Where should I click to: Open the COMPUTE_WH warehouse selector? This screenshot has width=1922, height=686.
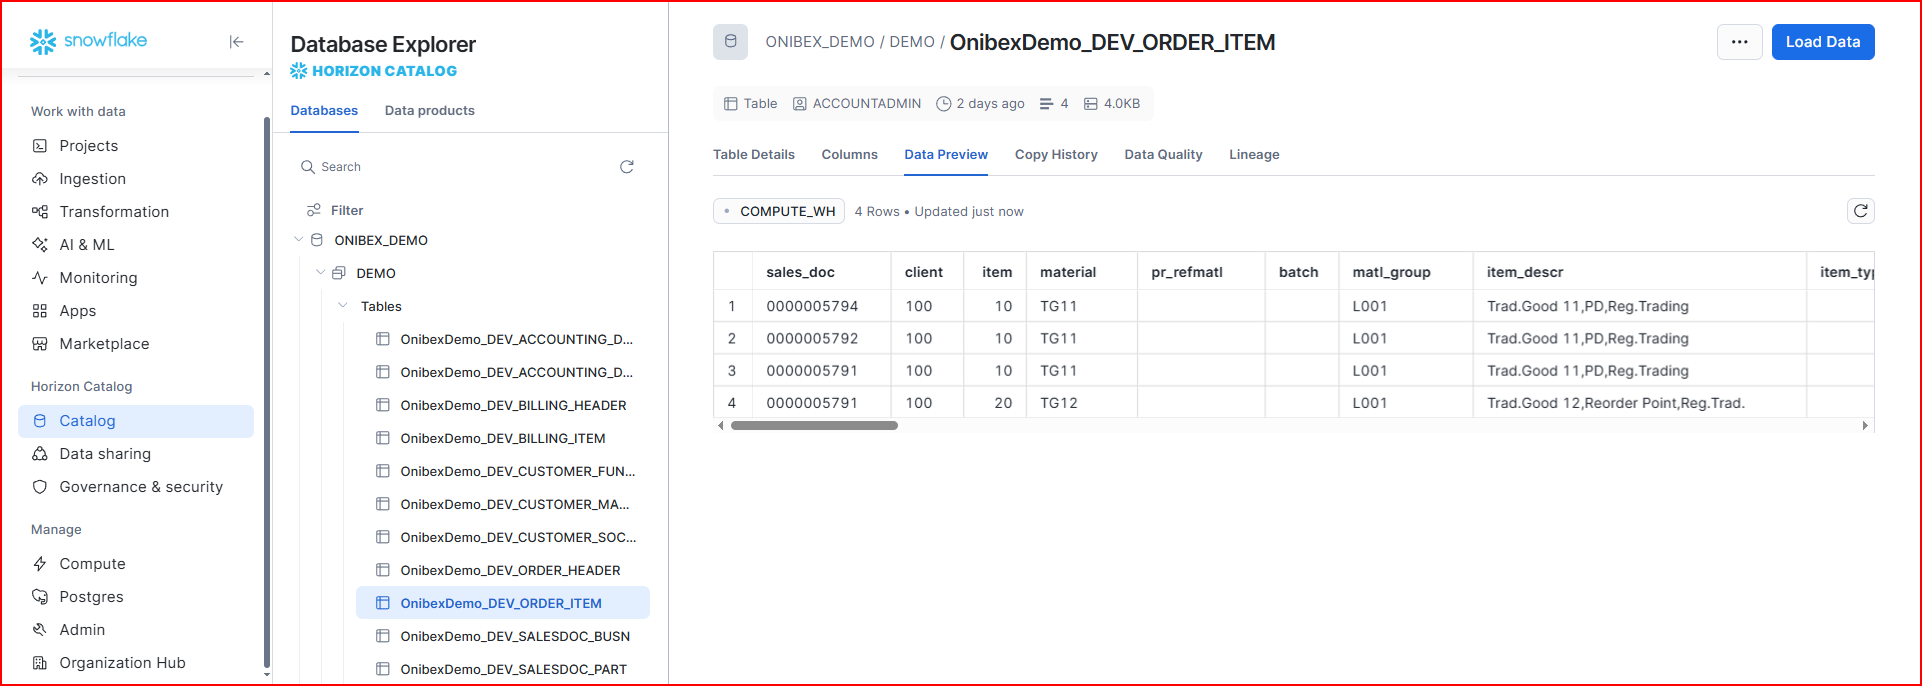(x=779, y=211)
